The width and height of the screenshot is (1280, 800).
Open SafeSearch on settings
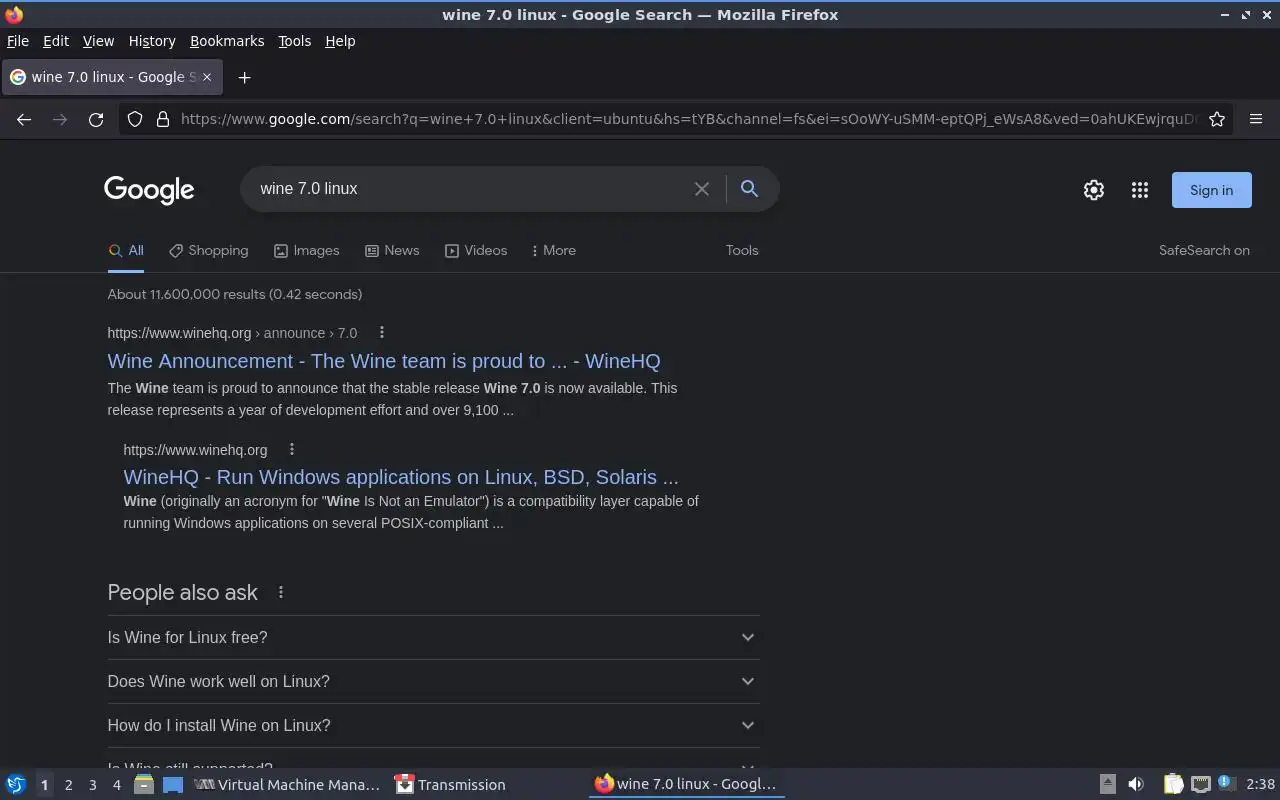(x=1204, y=251)
